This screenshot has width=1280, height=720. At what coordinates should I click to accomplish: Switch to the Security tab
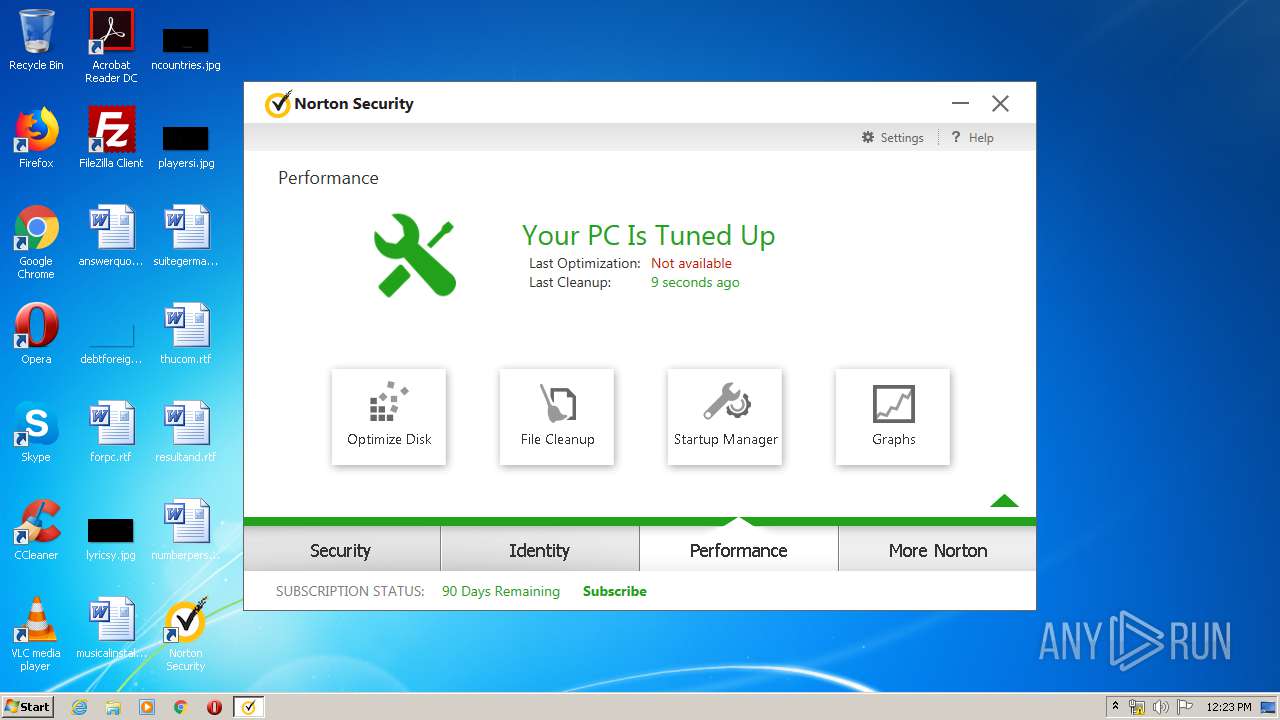pos(341,550)
